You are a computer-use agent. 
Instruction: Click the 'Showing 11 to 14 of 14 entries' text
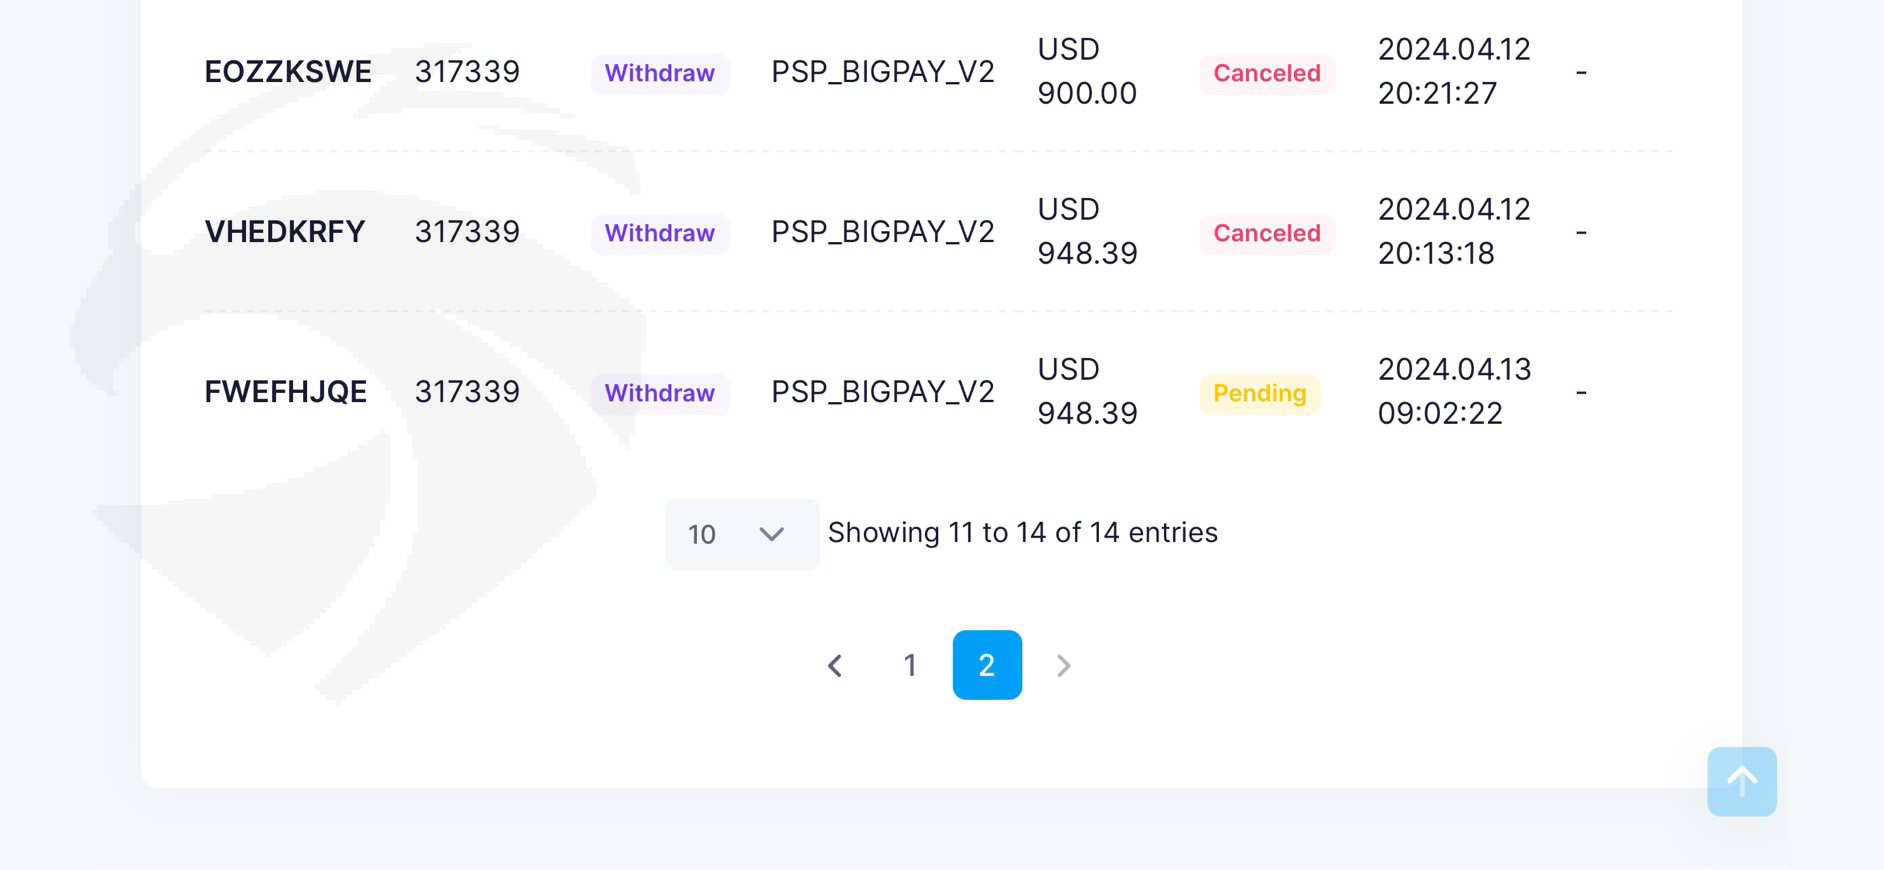click(x=1023, y=533)
